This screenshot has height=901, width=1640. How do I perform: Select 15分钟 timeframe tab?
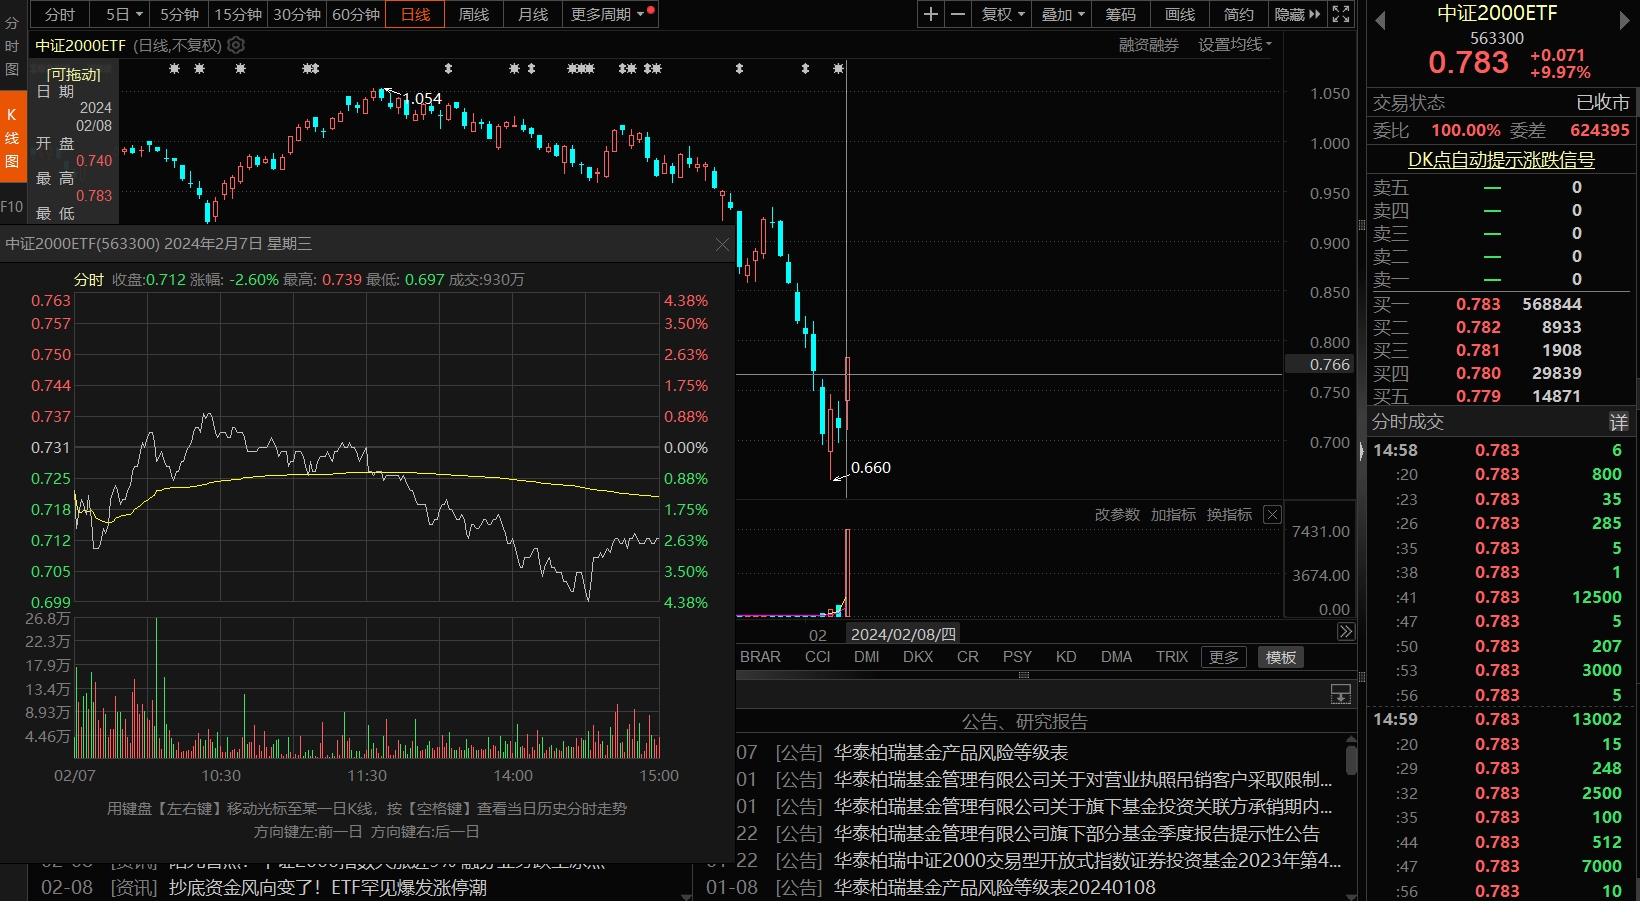[x=238, y=14]
